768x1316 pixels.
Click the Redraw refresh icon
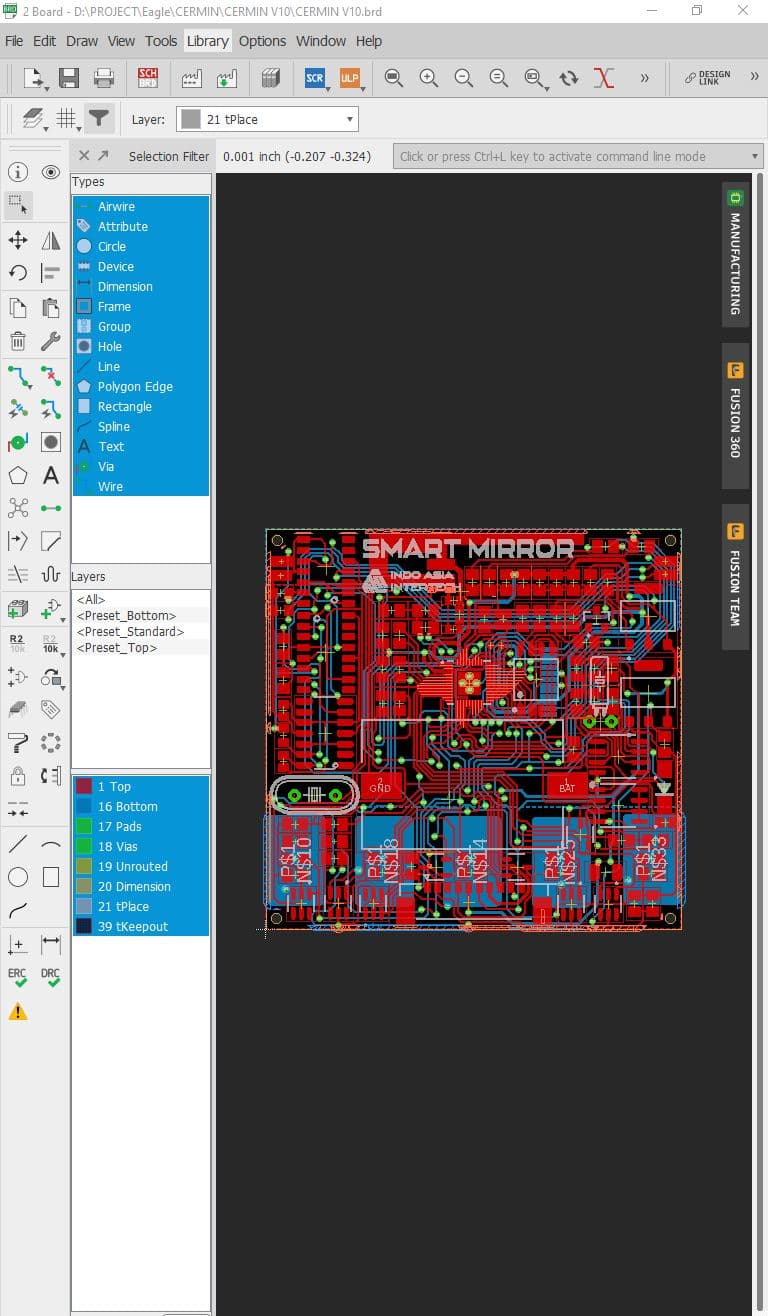(x=569, y=78)
